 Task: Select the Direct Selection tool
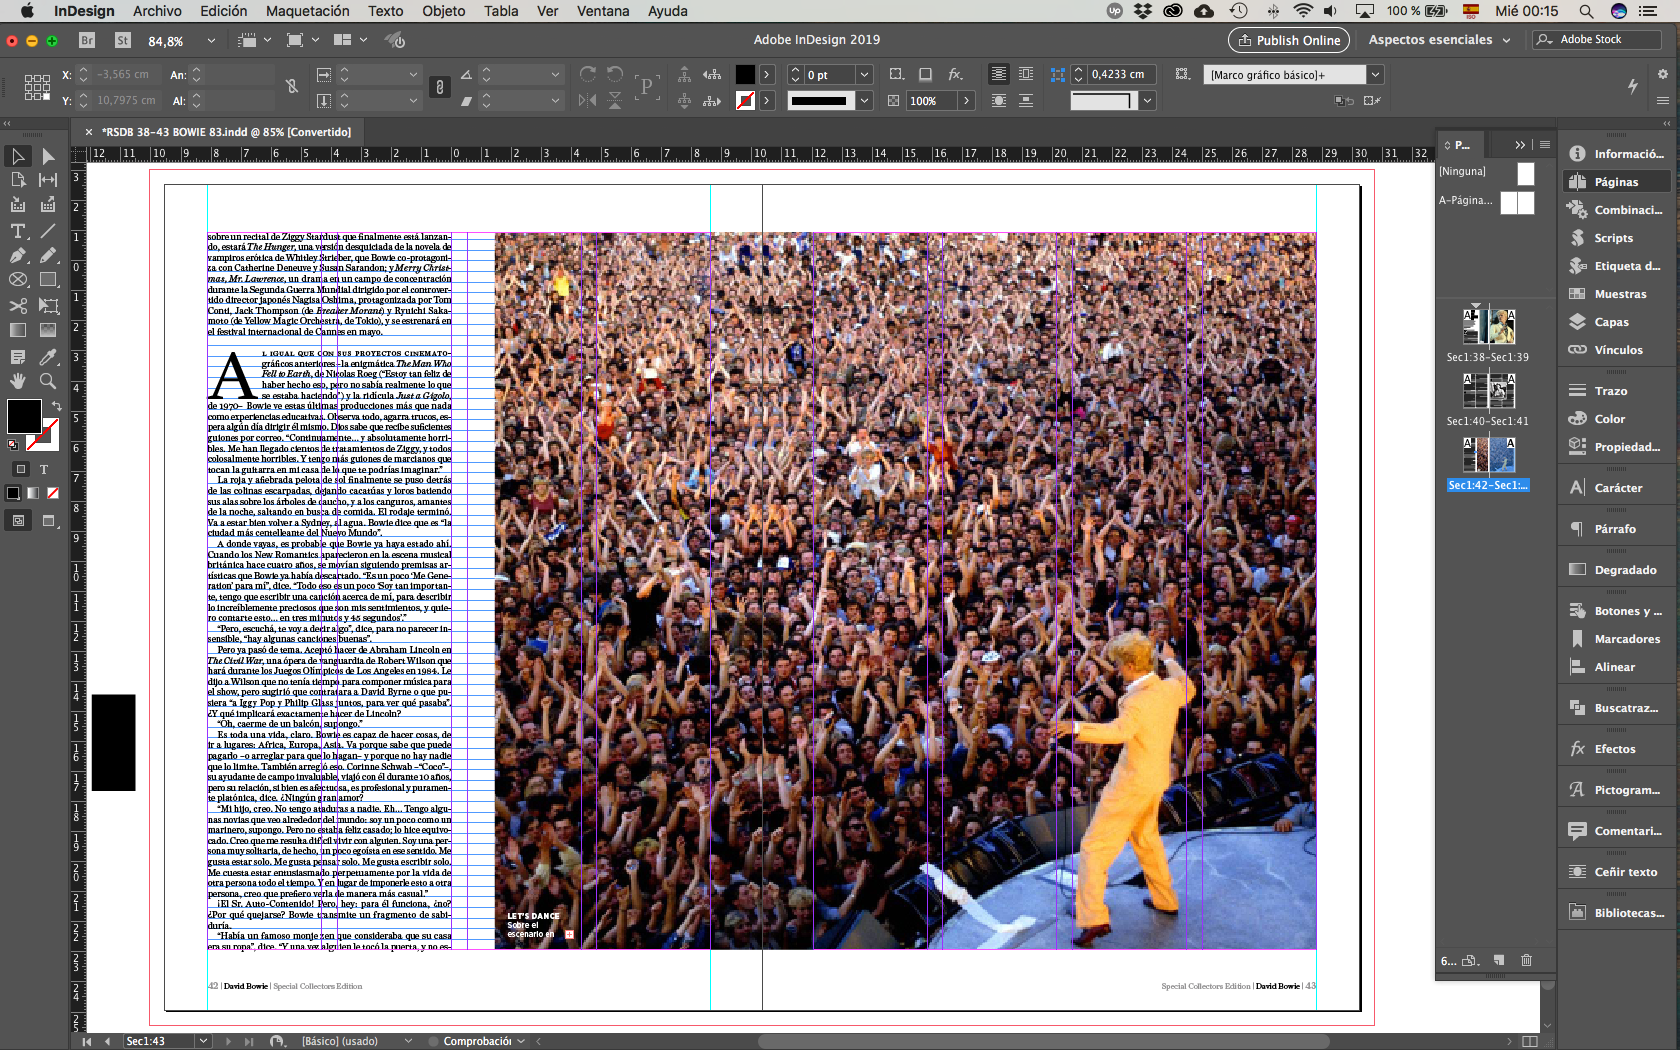pos(48,156)
